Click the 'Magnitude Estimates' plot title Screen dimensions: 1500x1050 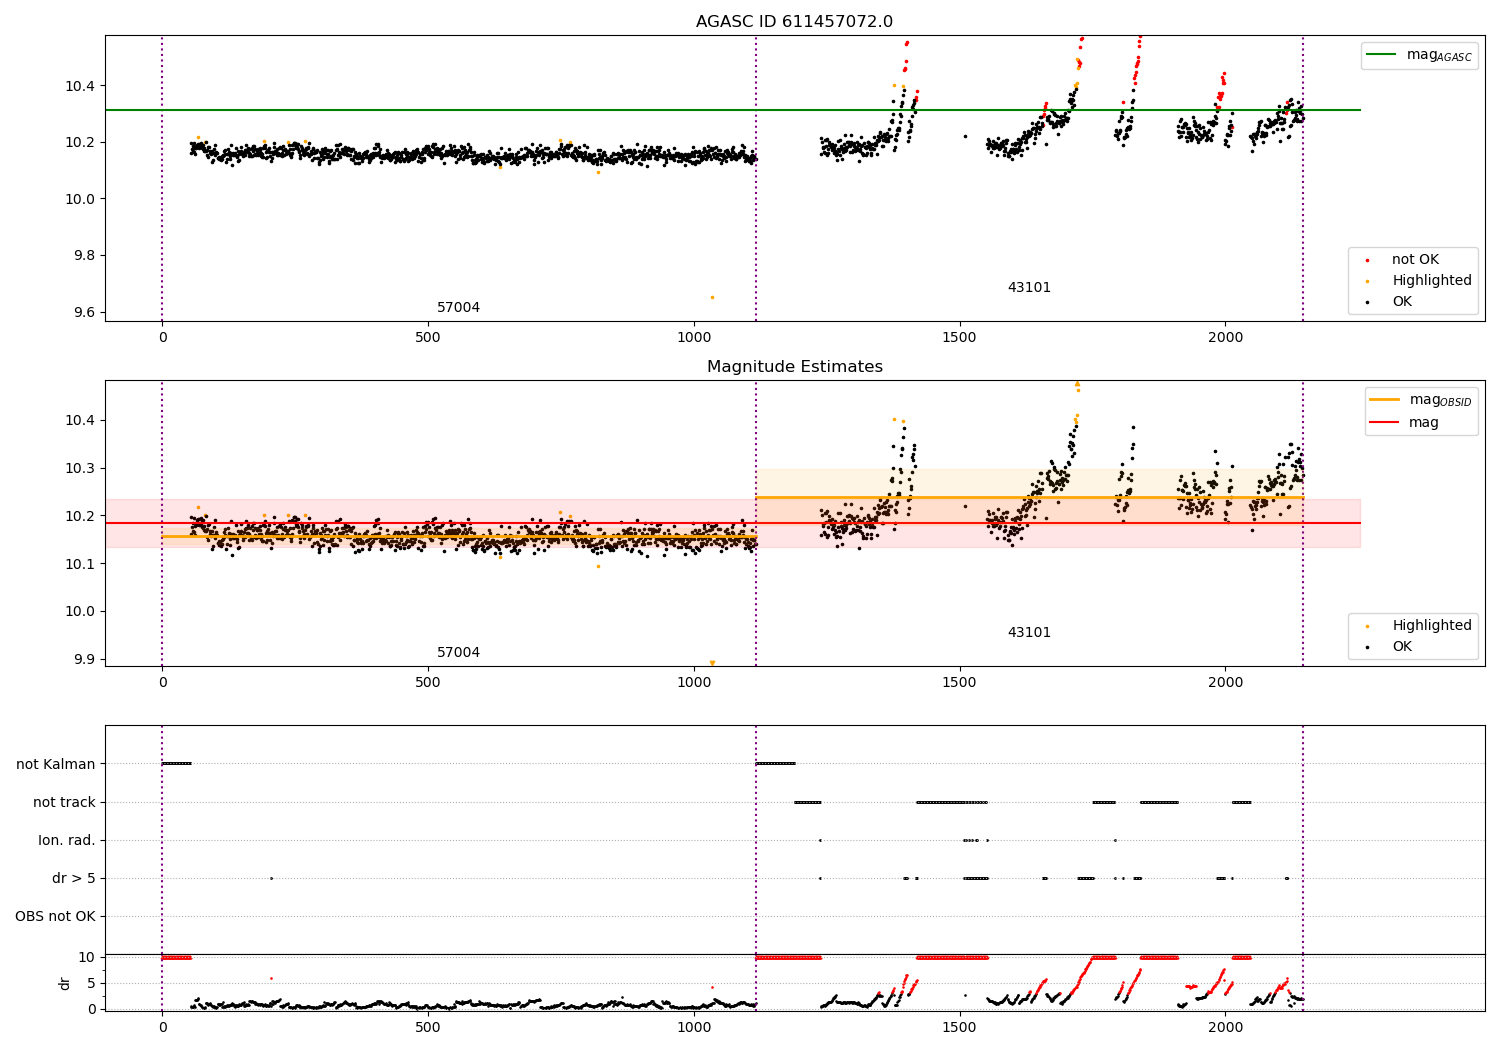[794, 367]
